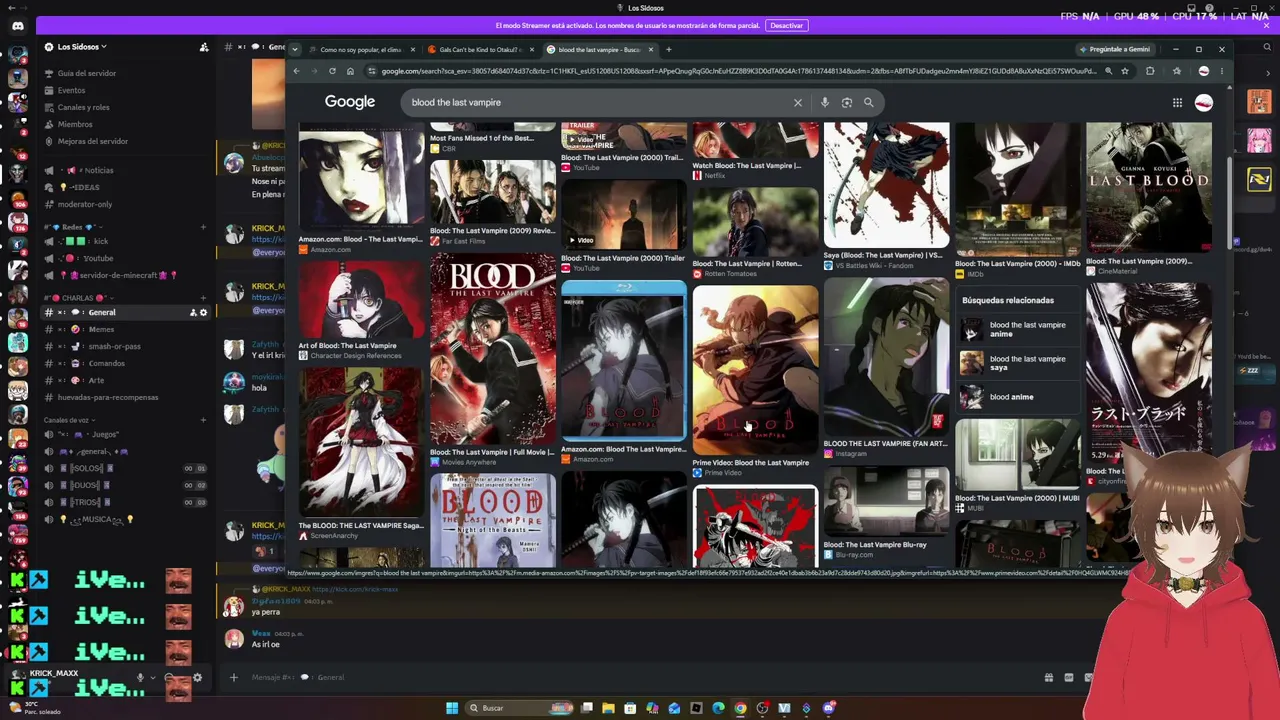Submit search with magnifier icon
The height and width of the screenshot is (720, 1280).
coord(869,102)
